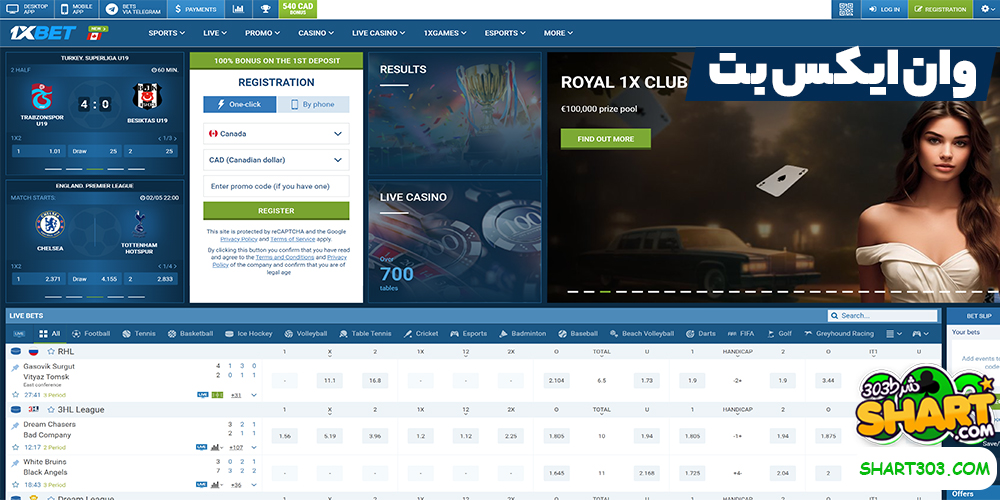Expand markets for White Bruins match

click(254, 485)
